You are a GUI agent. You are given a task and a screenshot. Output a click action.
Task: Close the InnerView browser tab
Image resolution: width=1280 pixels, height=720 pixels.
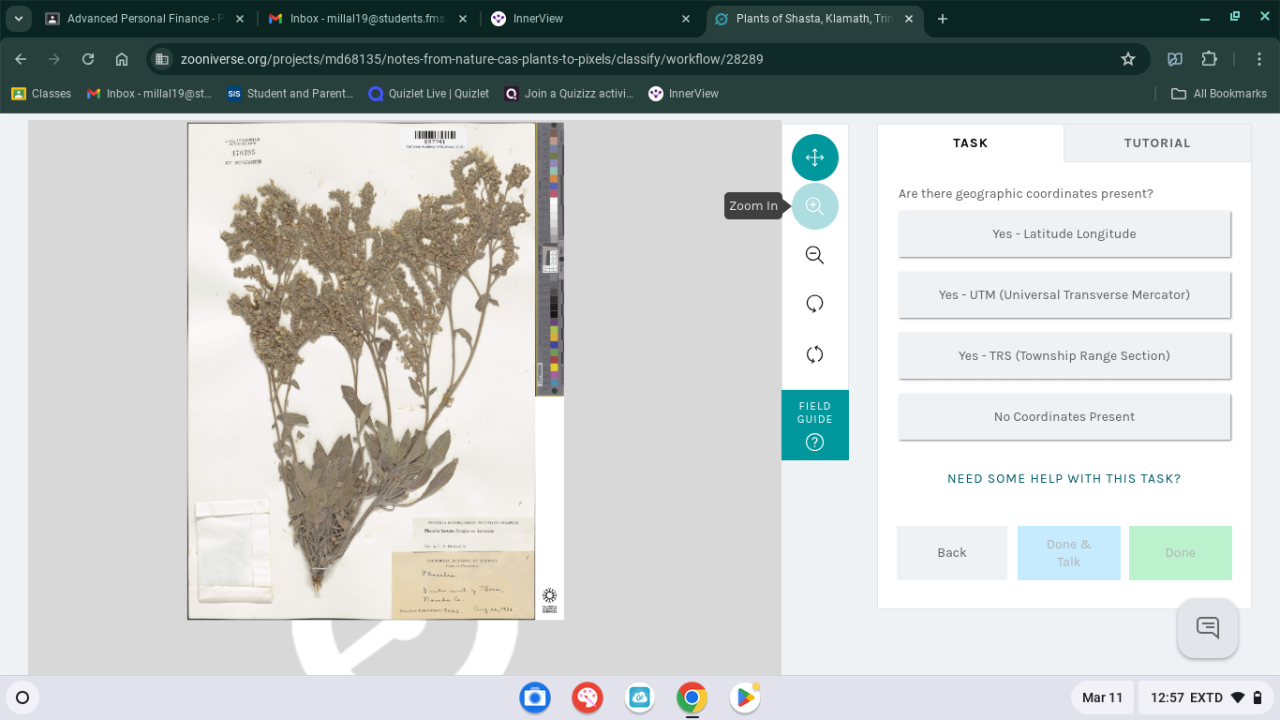(686, 19)
